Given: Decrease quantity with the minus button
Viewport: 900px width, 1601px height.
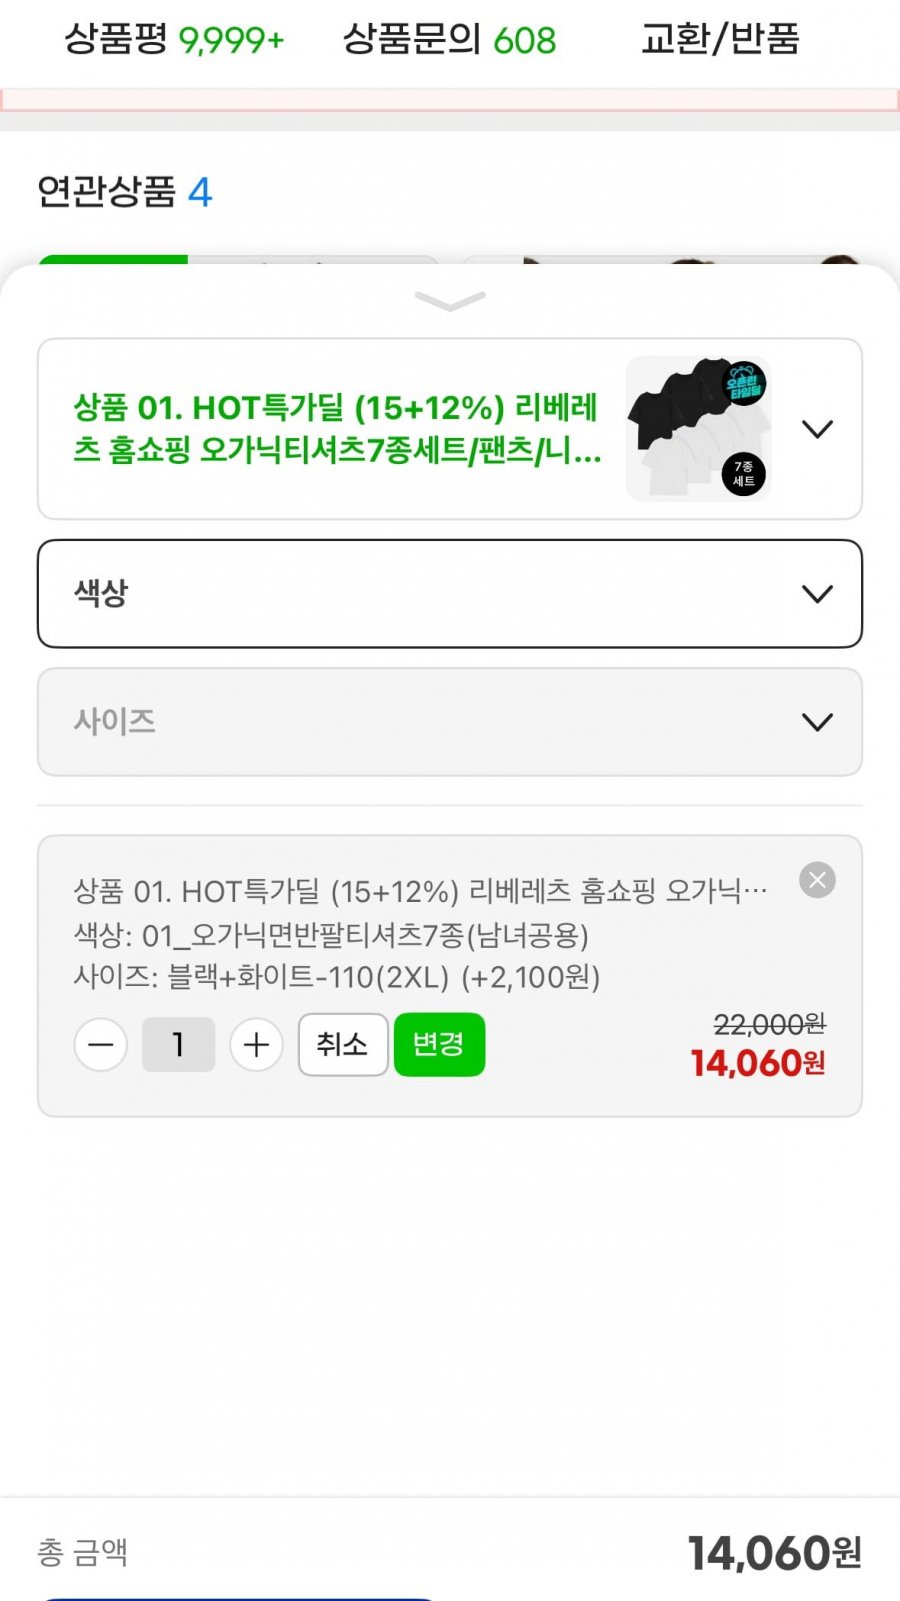Looking at the screenshot, I should [101, 1045].
